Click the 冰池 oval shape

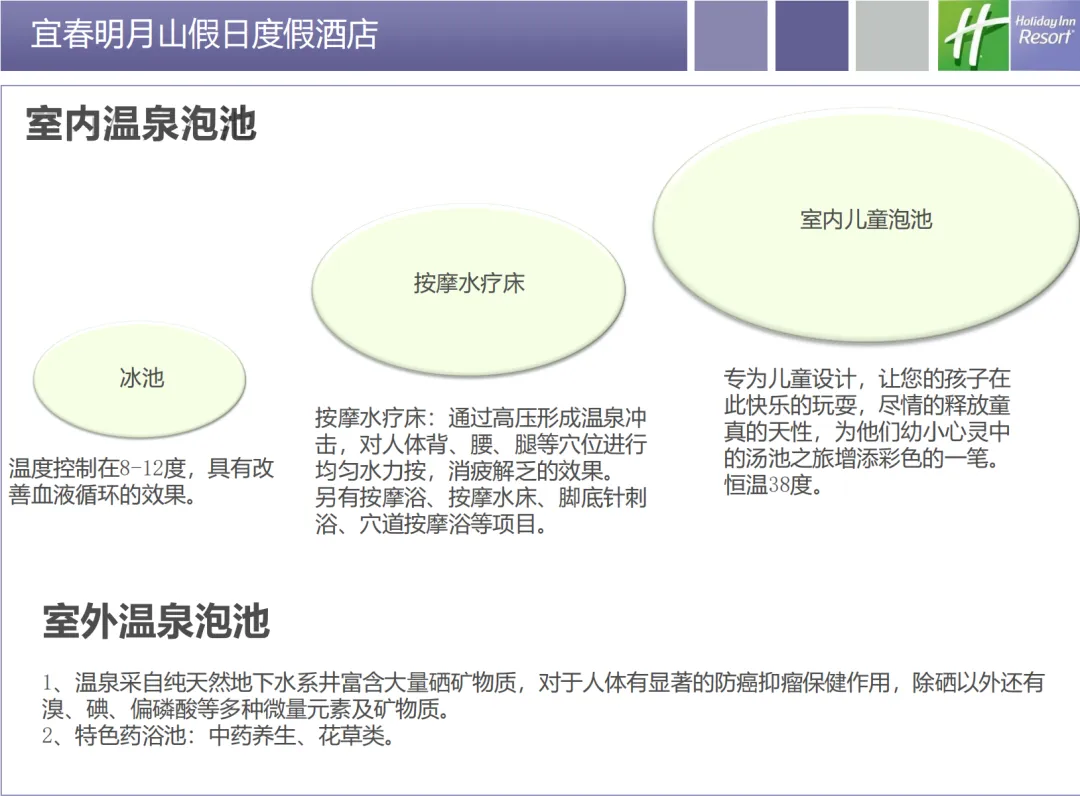point(140,379)
